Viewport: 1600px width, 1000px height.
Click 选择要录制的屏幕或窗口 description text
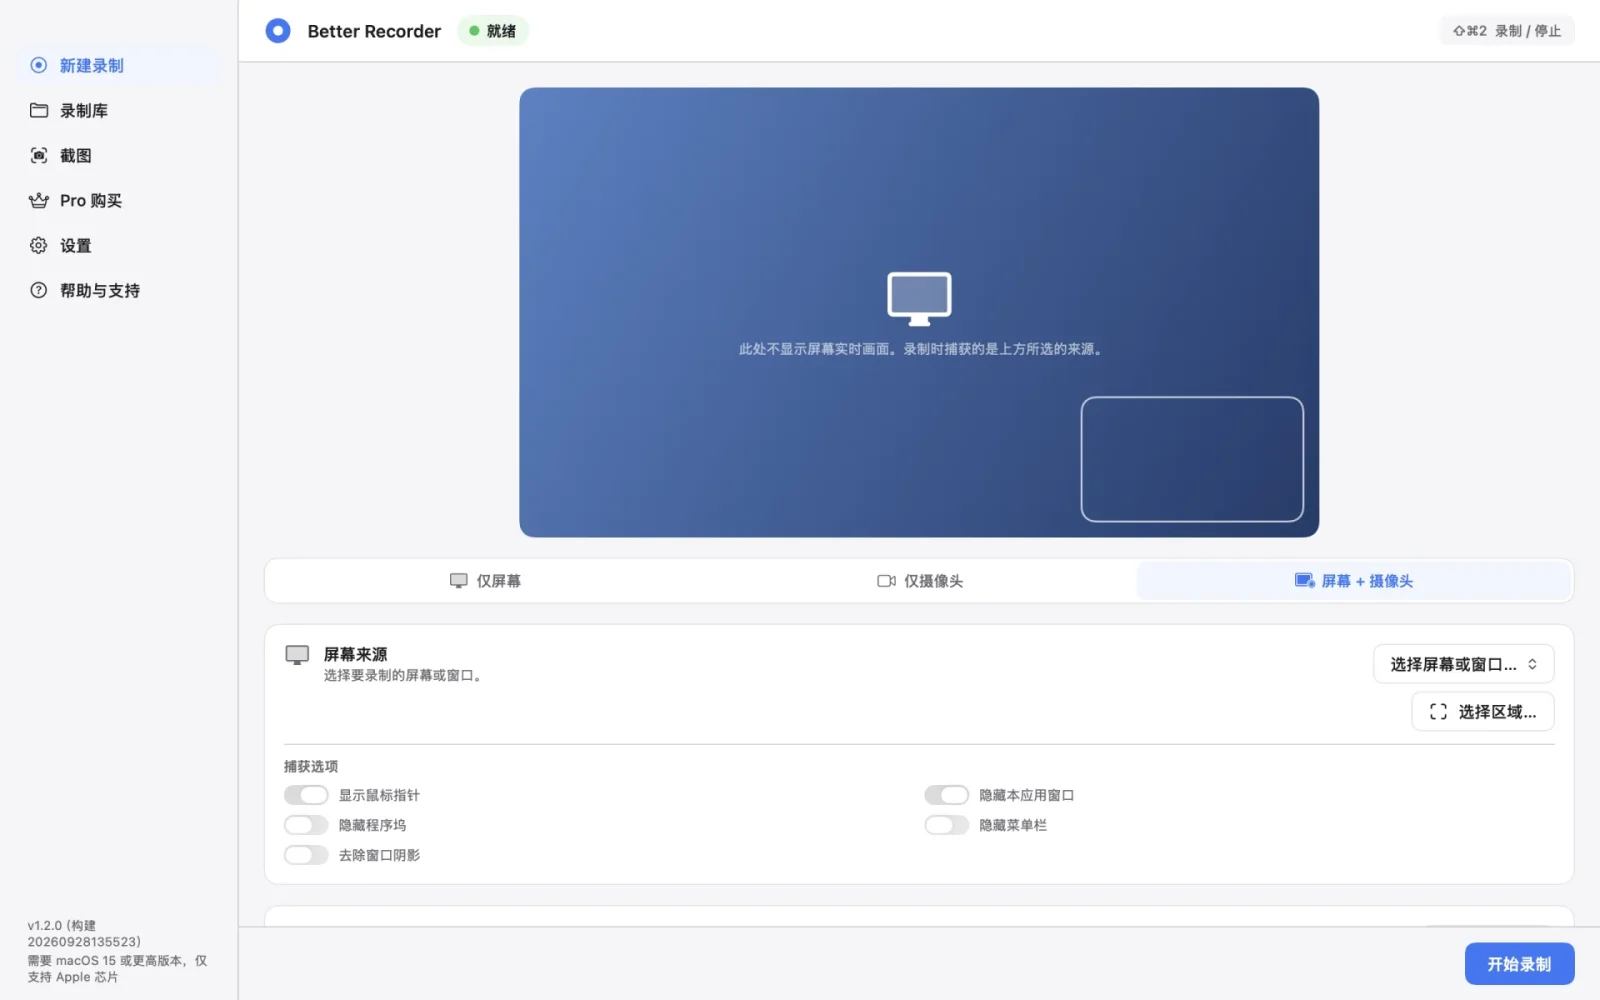[403, 676]
